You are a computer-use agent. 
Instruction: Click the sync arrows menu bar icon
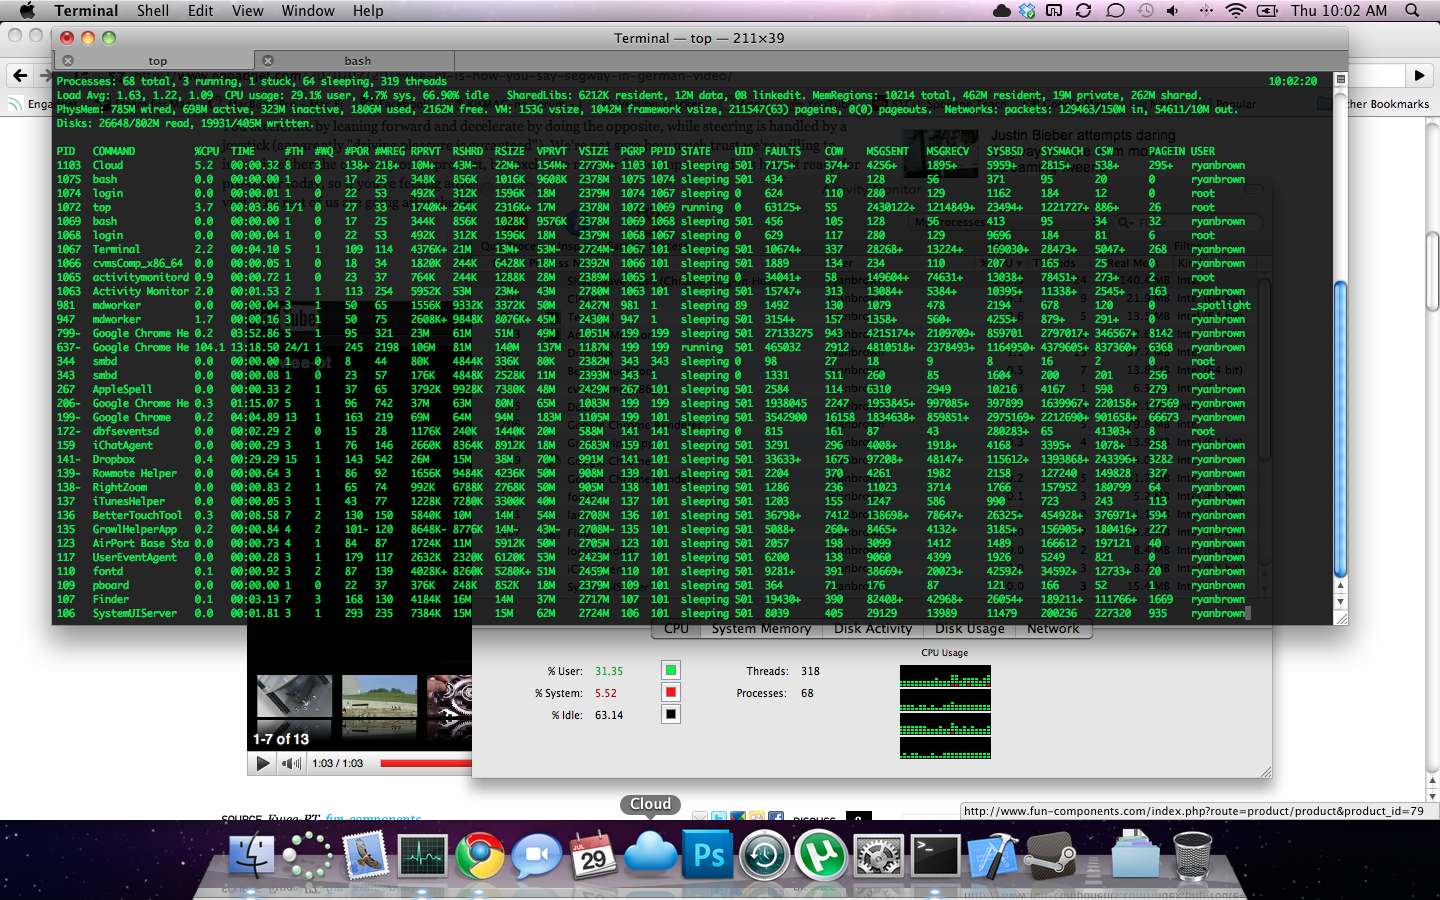click(1083, 10)
